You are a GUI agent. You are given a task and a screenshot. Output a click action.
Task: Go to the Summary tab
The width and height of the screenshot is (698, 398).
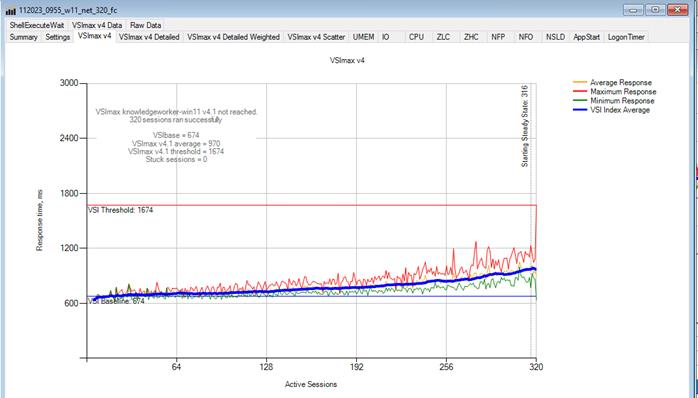[24, 37]
